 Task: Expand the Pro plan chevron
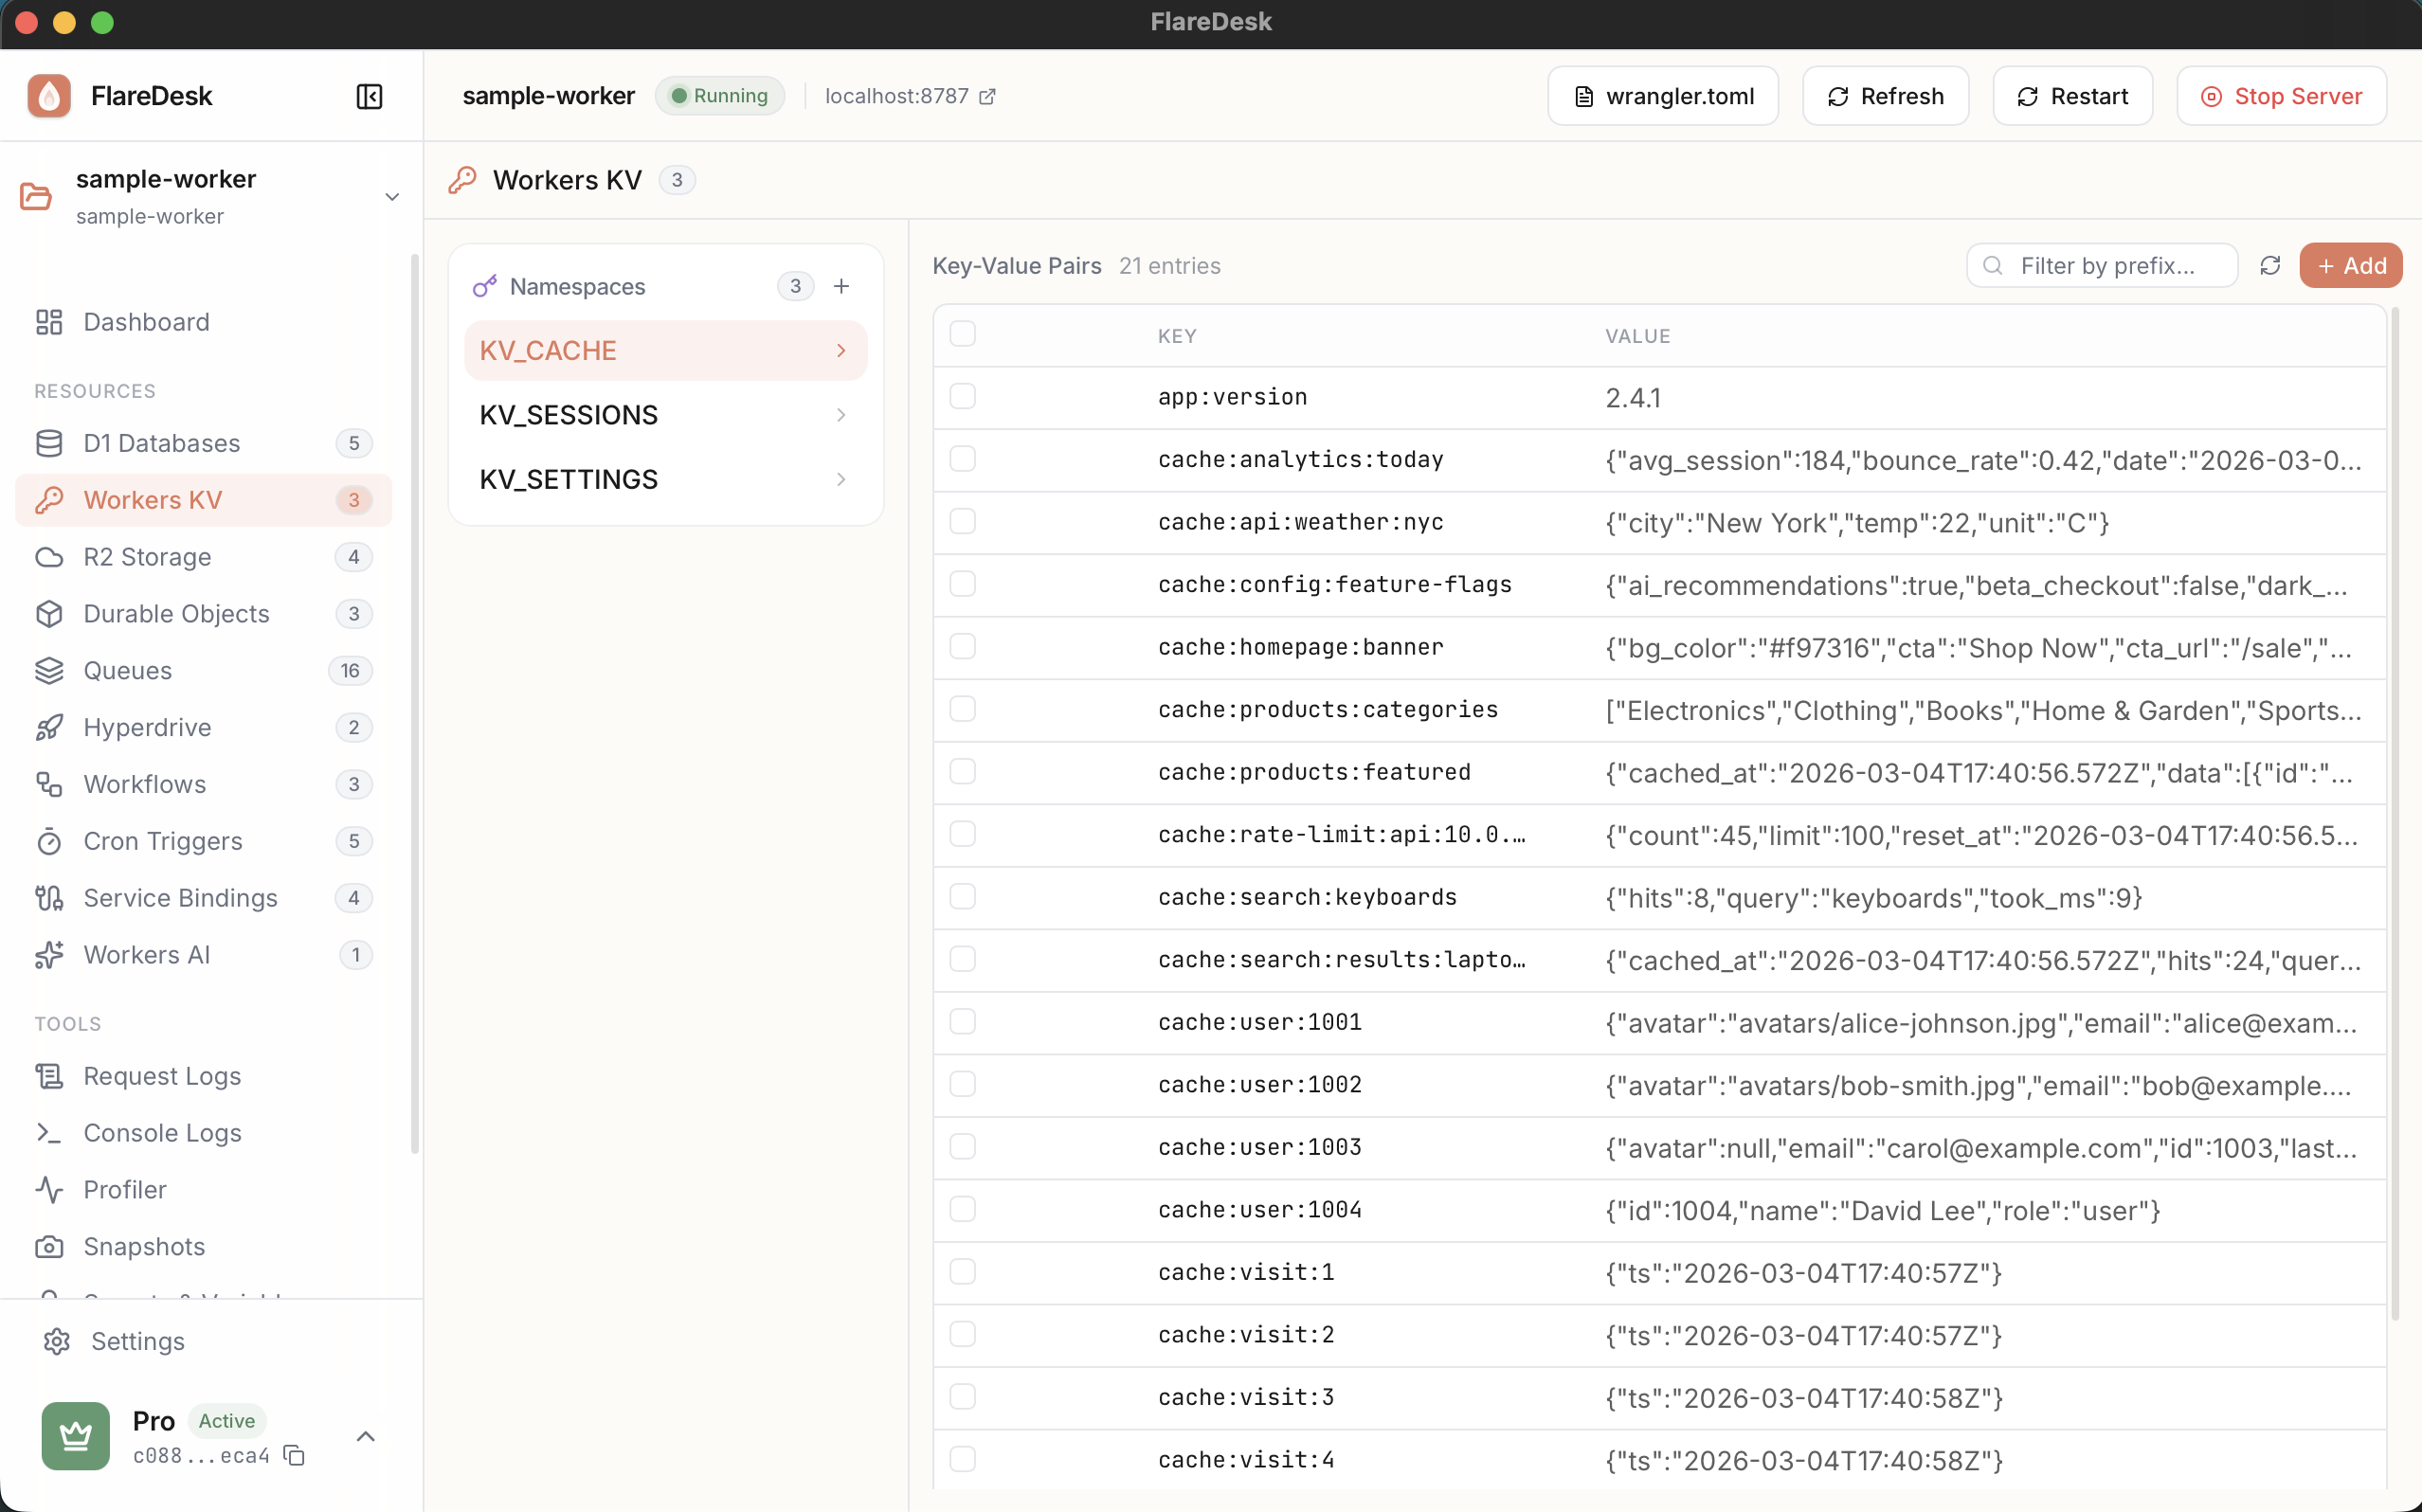366,1436
